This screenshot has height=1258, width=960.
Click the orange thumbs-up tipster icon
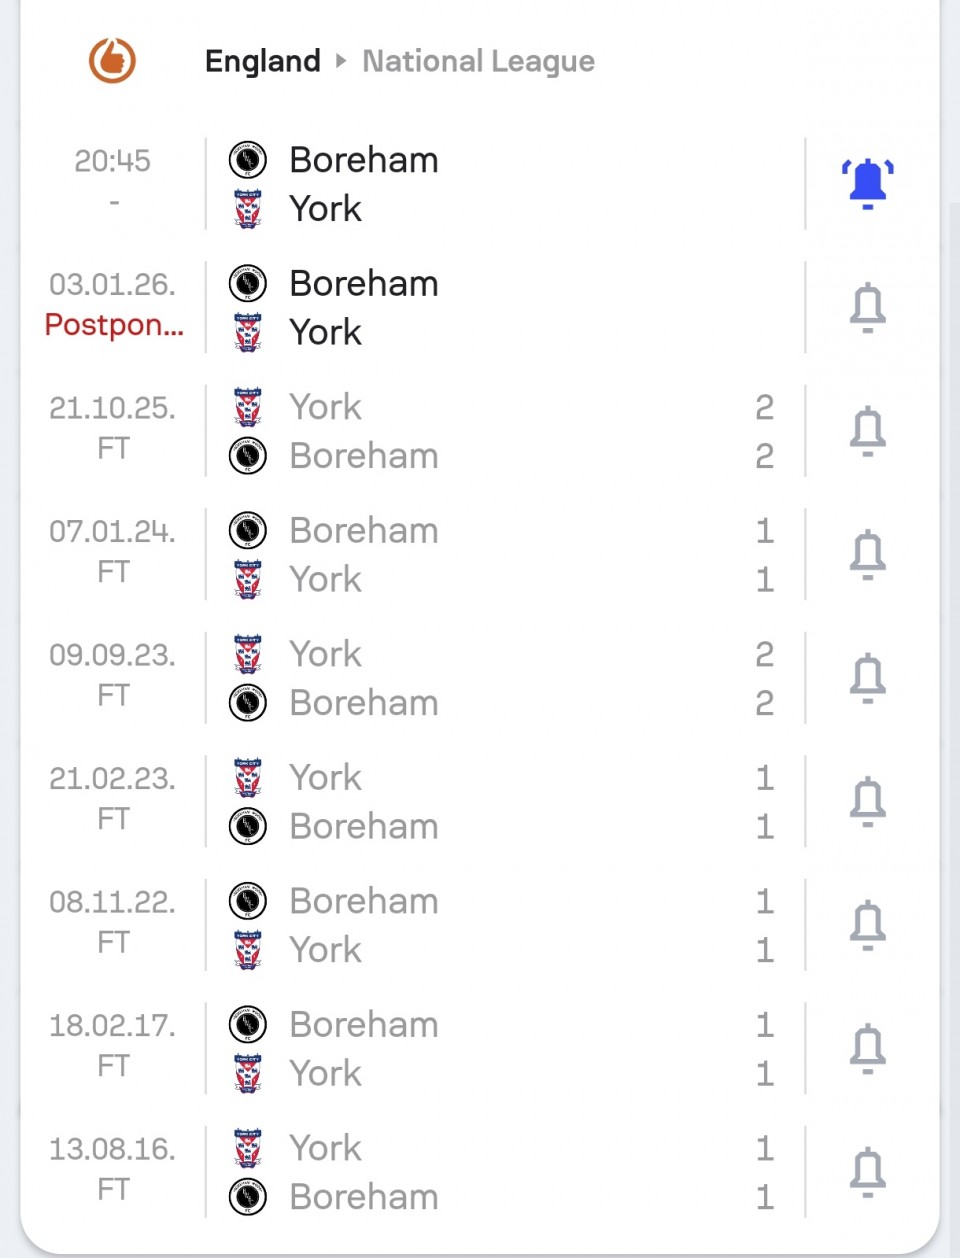point(112,60)
